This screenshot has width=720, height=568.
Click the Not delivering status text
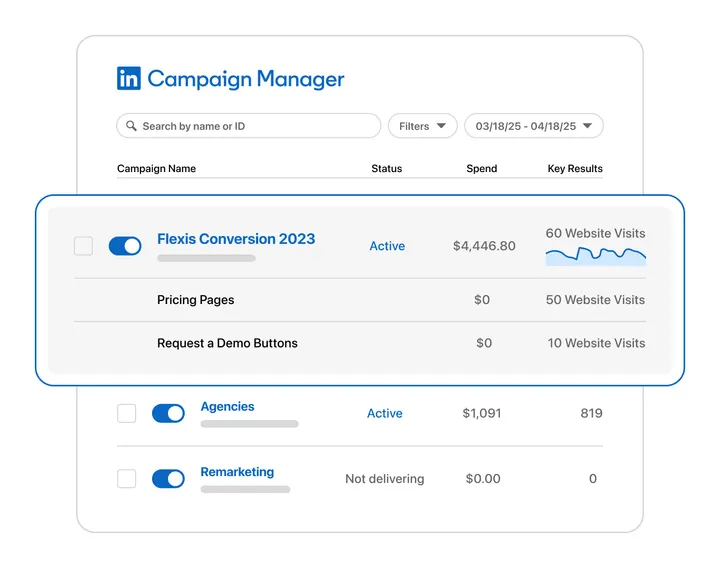(x=385, y=479)
